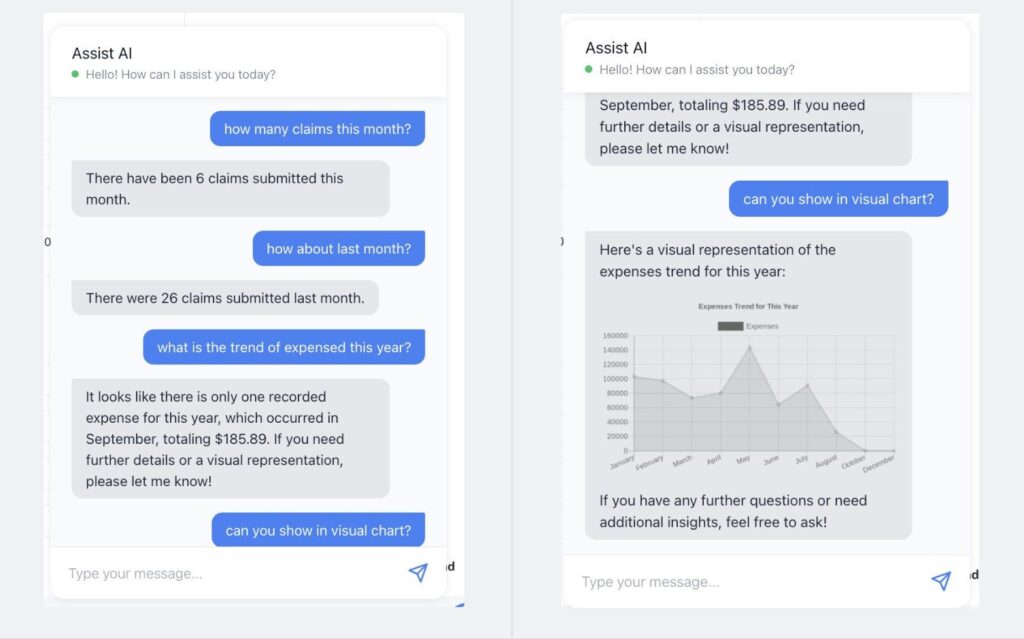Click the Assist AI title in left panel
Image resolution: width=1024 pixels, height=639 pixels.
(x=102, y=53)
